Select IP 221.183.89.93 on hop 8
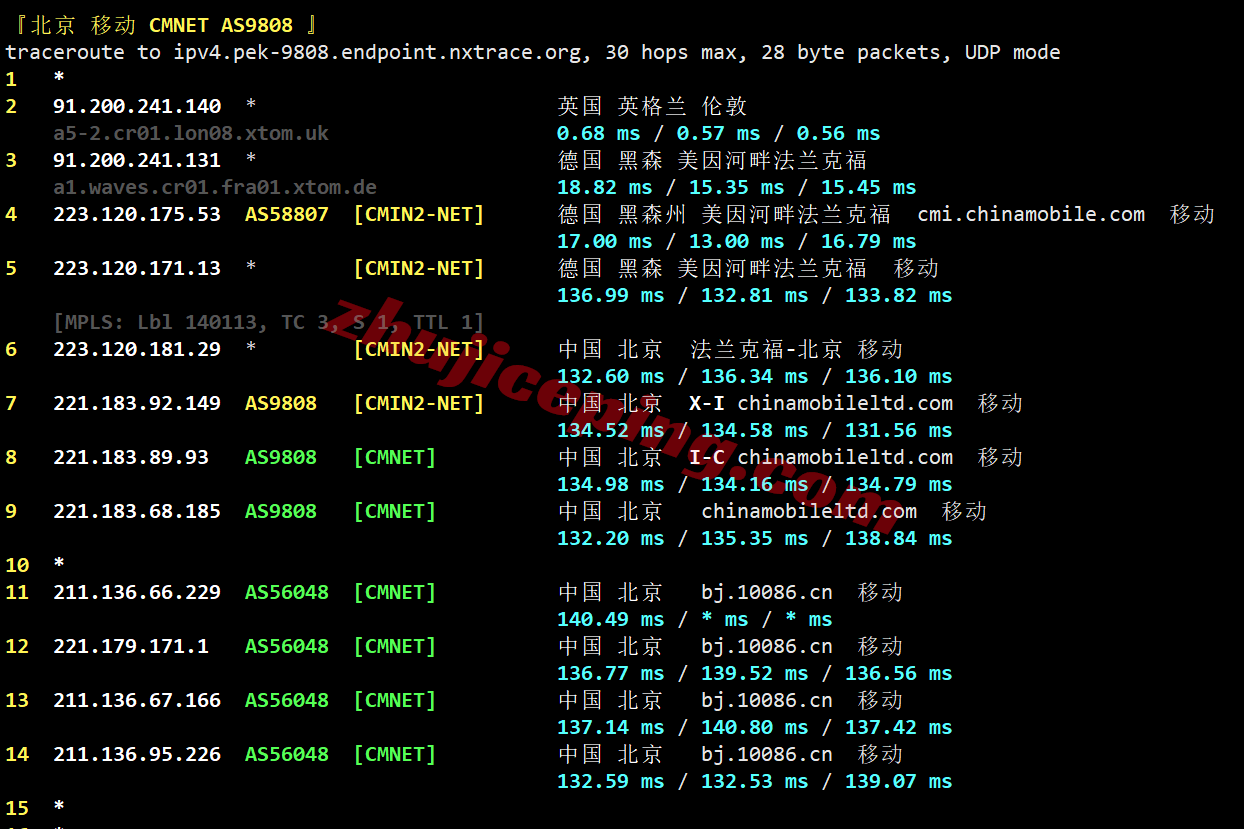The height and width of the screenshot is (829, 1244). pyautogui.click(x=131, y=457)
